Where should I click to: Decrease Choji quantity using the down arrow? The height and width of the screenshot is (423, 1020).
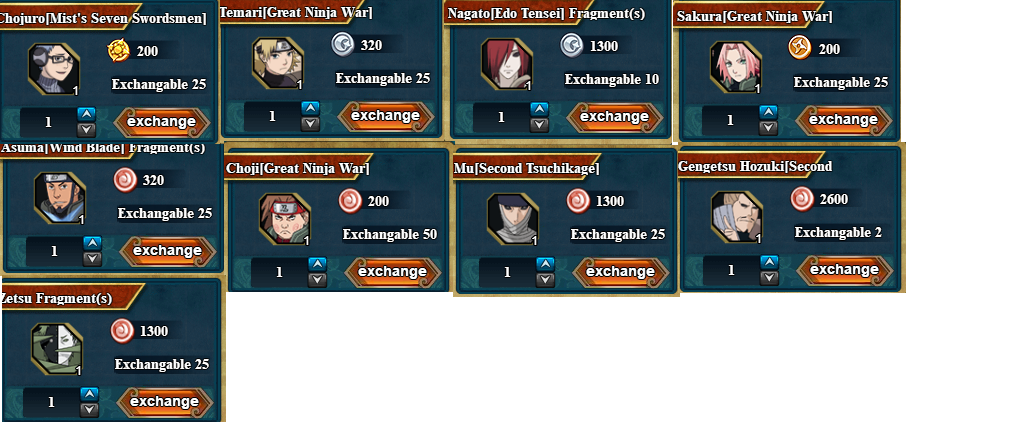[317, 279]
